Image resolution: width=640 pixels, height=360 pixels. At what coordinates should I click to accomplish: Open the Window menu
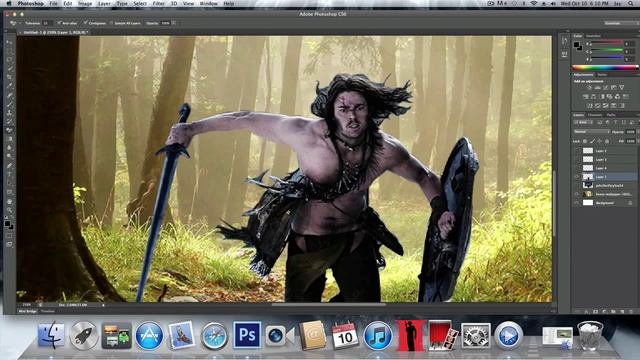[x=208, y=3]
